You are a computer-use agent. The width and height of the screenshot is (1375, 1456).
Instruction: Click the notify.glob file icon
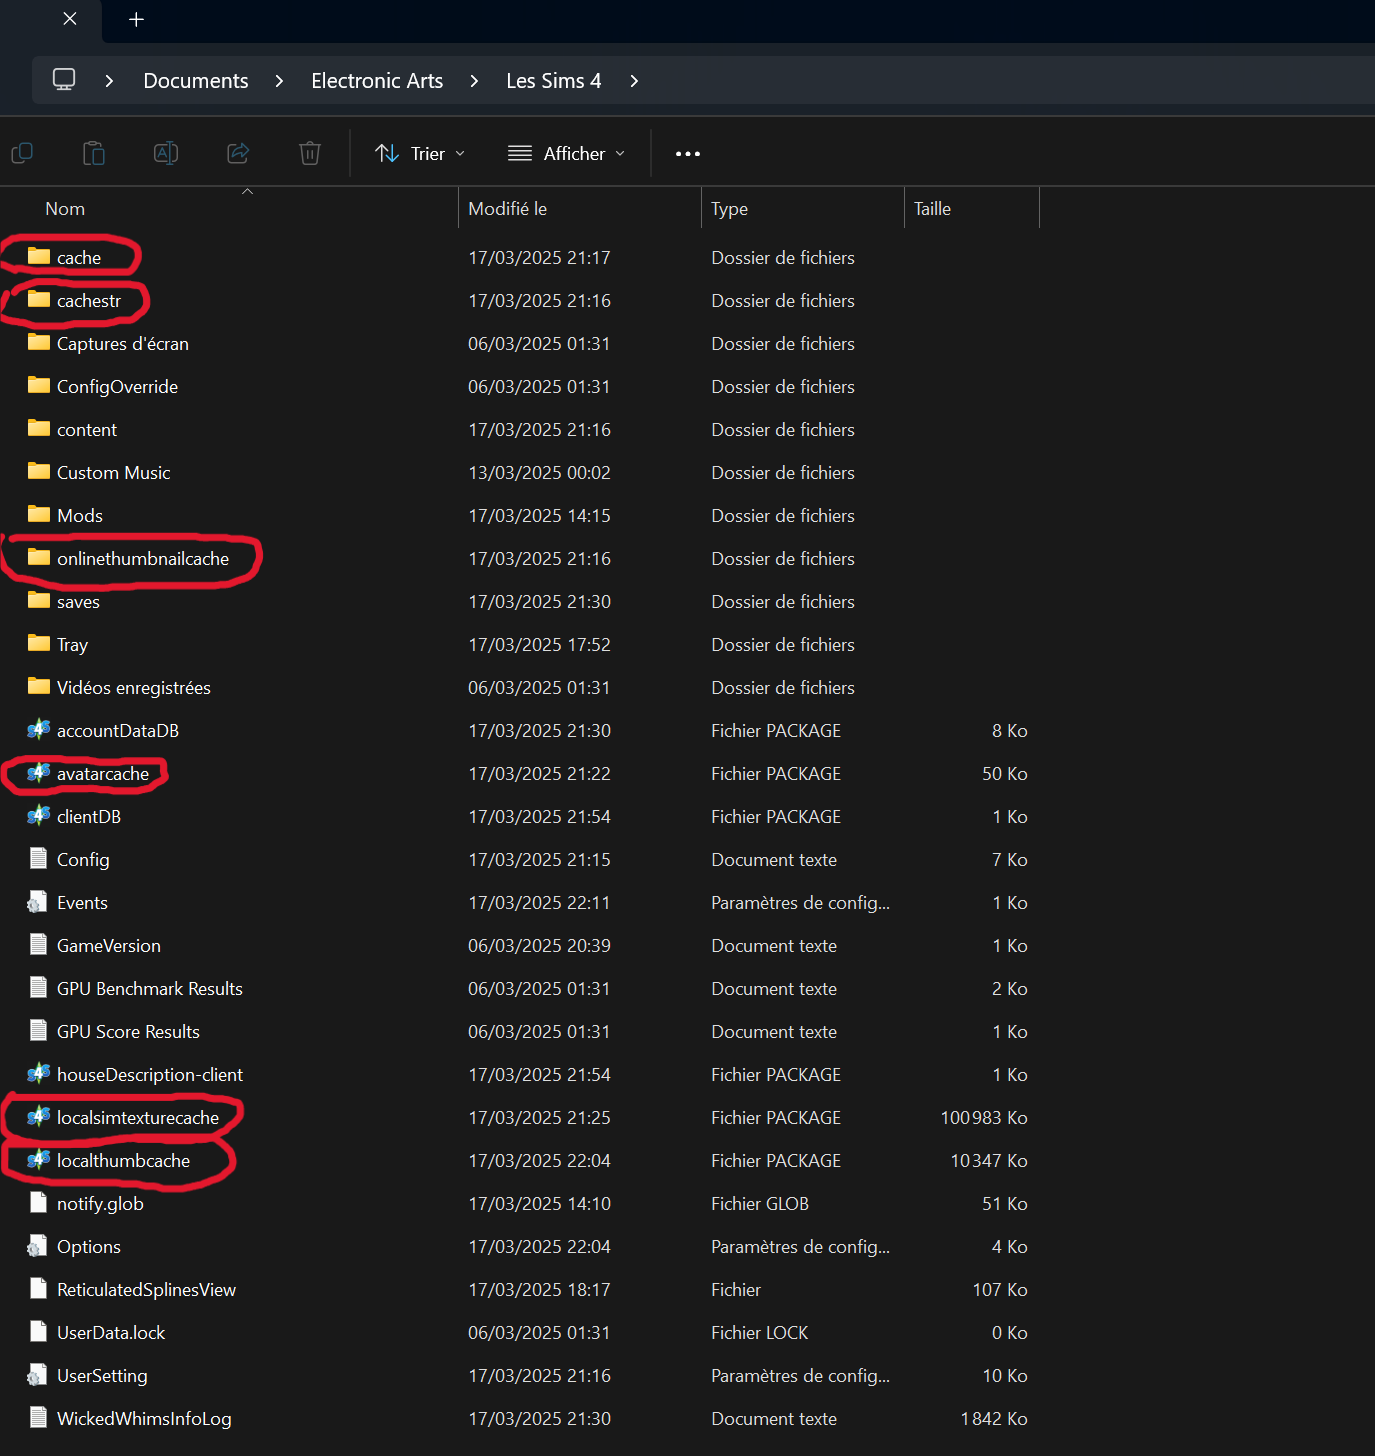[39, 1203]
